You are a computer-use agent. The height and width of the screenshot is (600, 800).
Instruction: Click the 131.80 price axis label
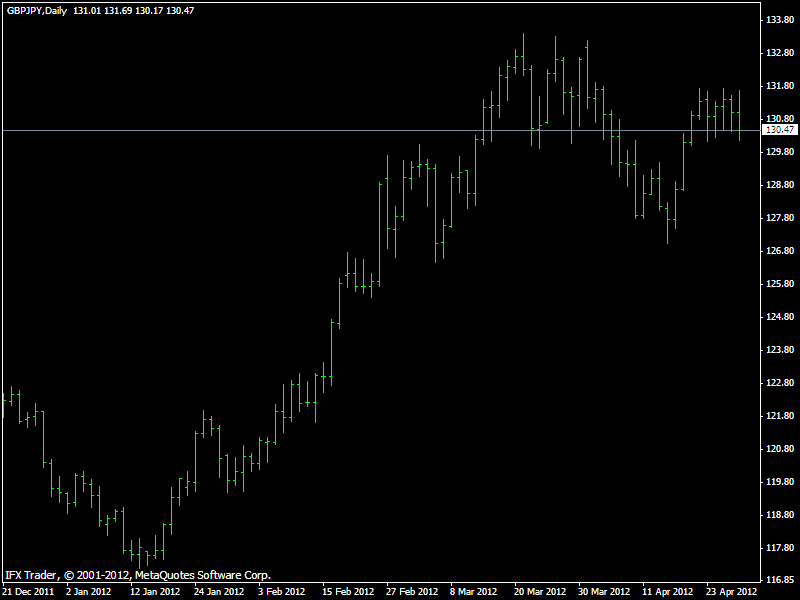[x=780, y=86]
